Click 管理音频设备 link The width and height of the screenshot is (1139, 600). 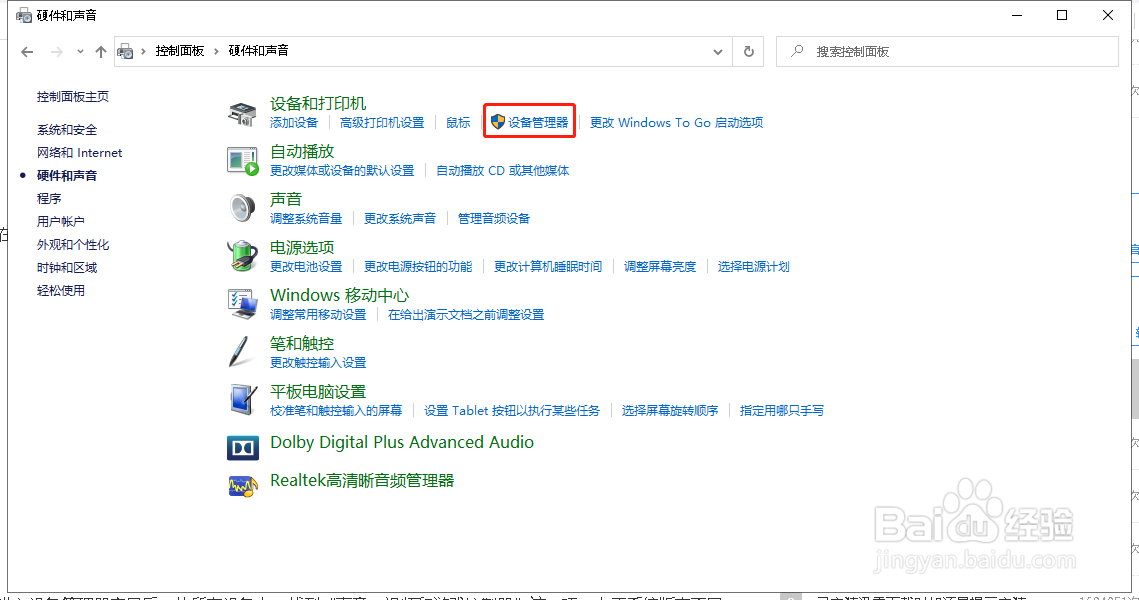coord(494,219)
